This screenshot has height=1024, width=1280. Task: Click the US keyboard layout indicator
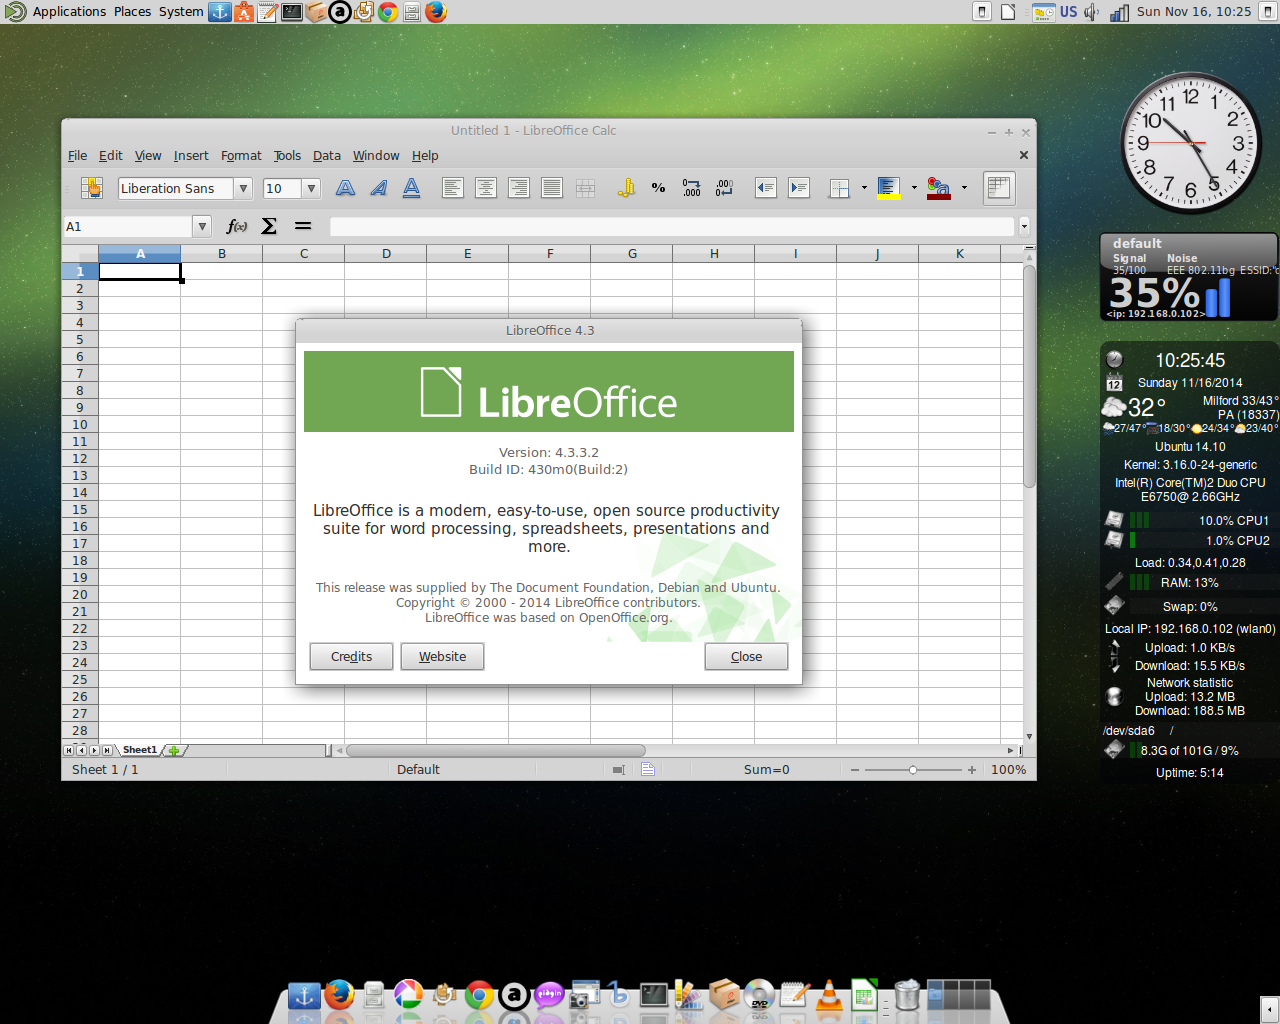click(x=1069, y=12)
